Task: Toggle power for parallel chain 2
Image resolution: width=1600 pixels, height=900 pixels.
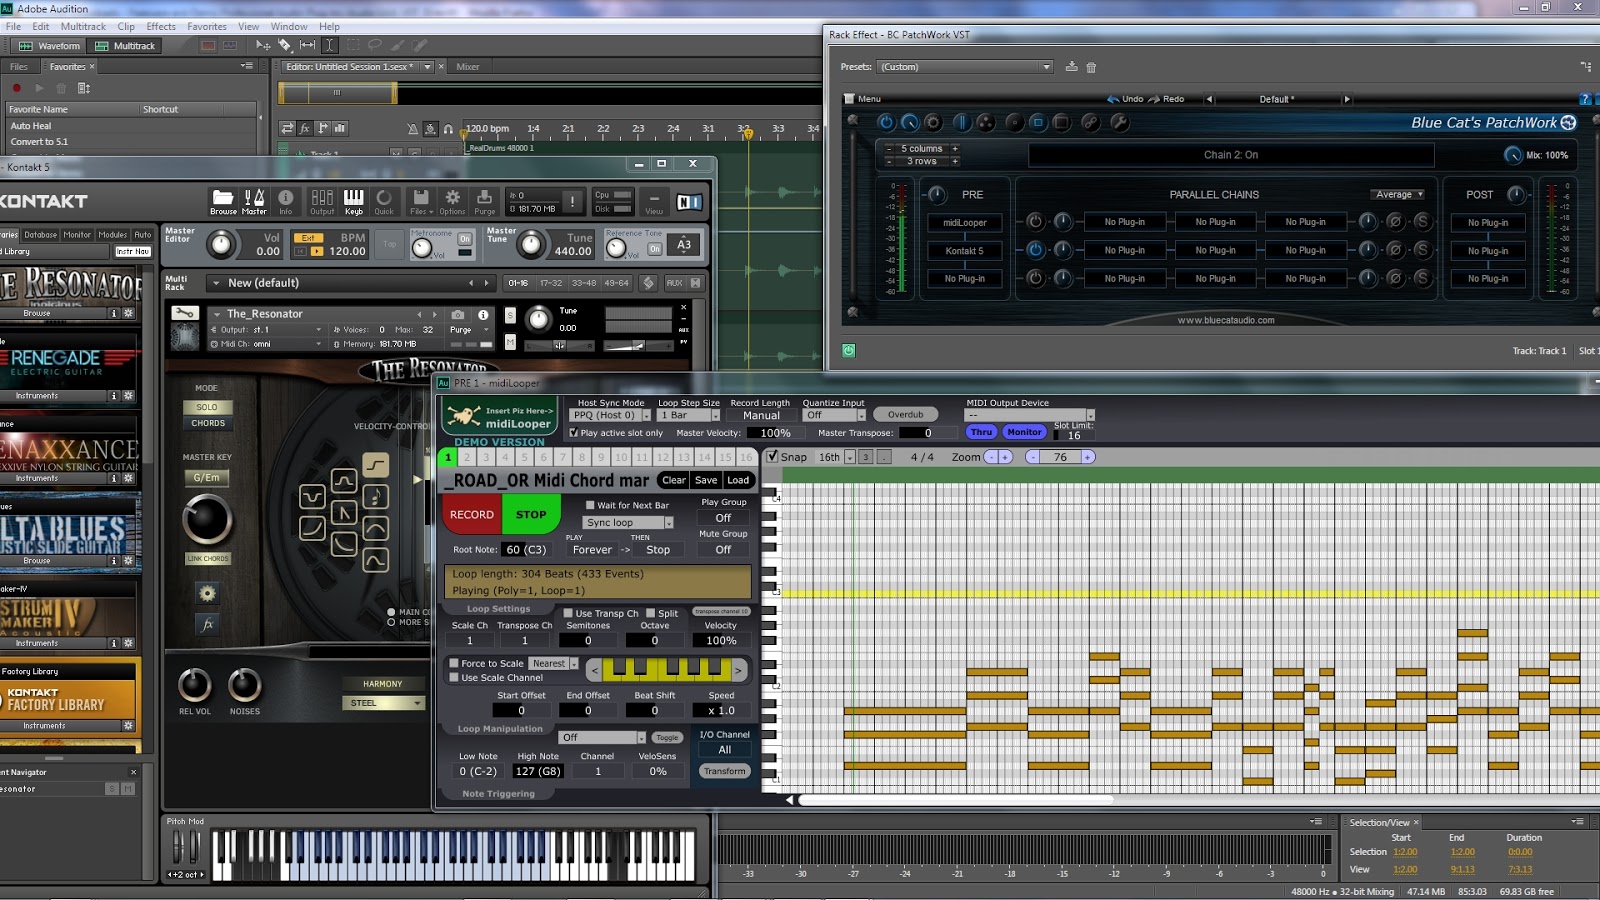Action: (1035, 250)
